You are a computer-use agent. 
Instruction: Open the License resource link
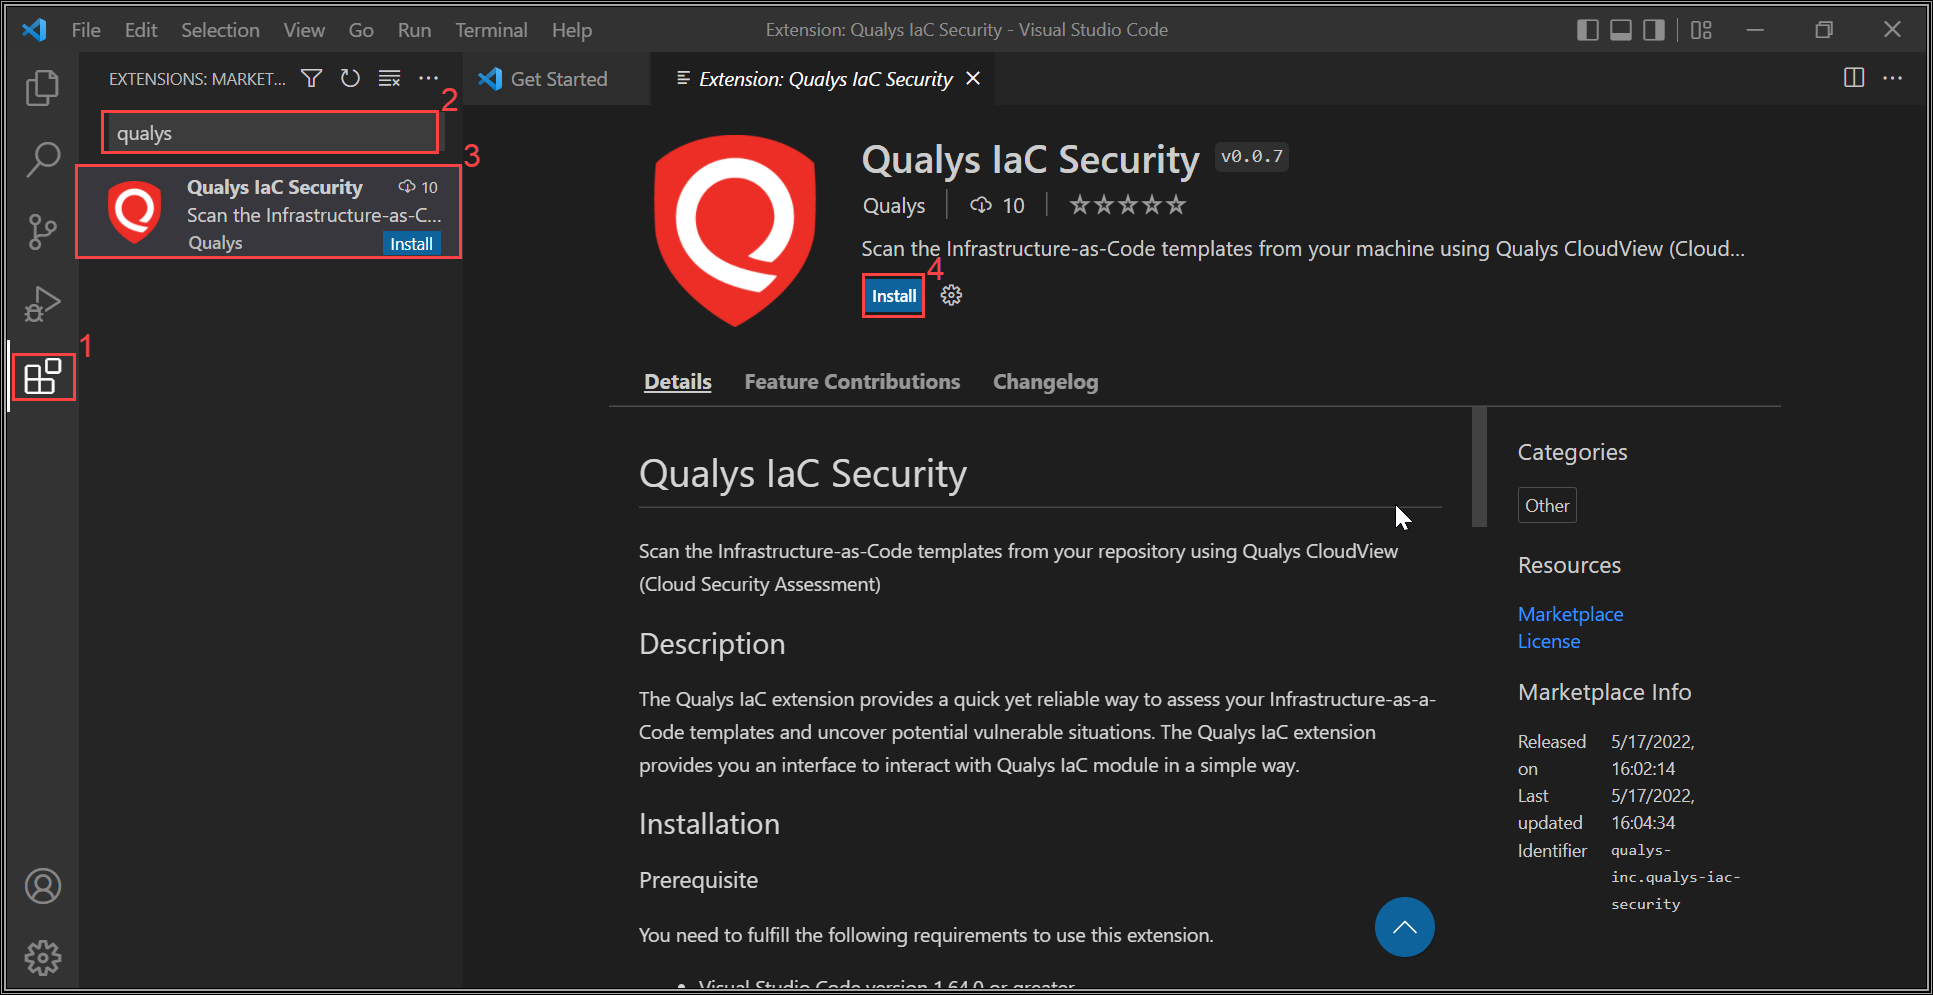pyautogui.click(x=1549, y=641)
